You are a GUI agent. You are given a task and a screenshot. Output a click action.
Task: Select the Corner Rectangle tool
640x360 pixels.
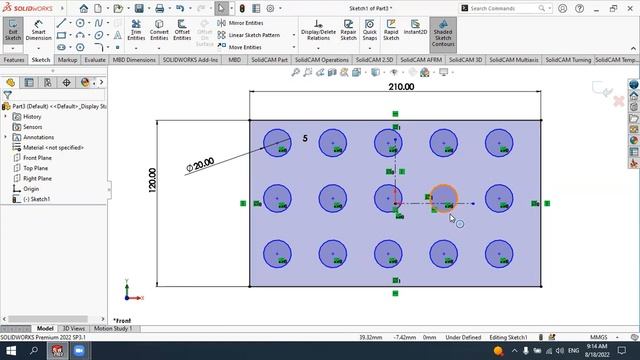click(x=61, y=36)
